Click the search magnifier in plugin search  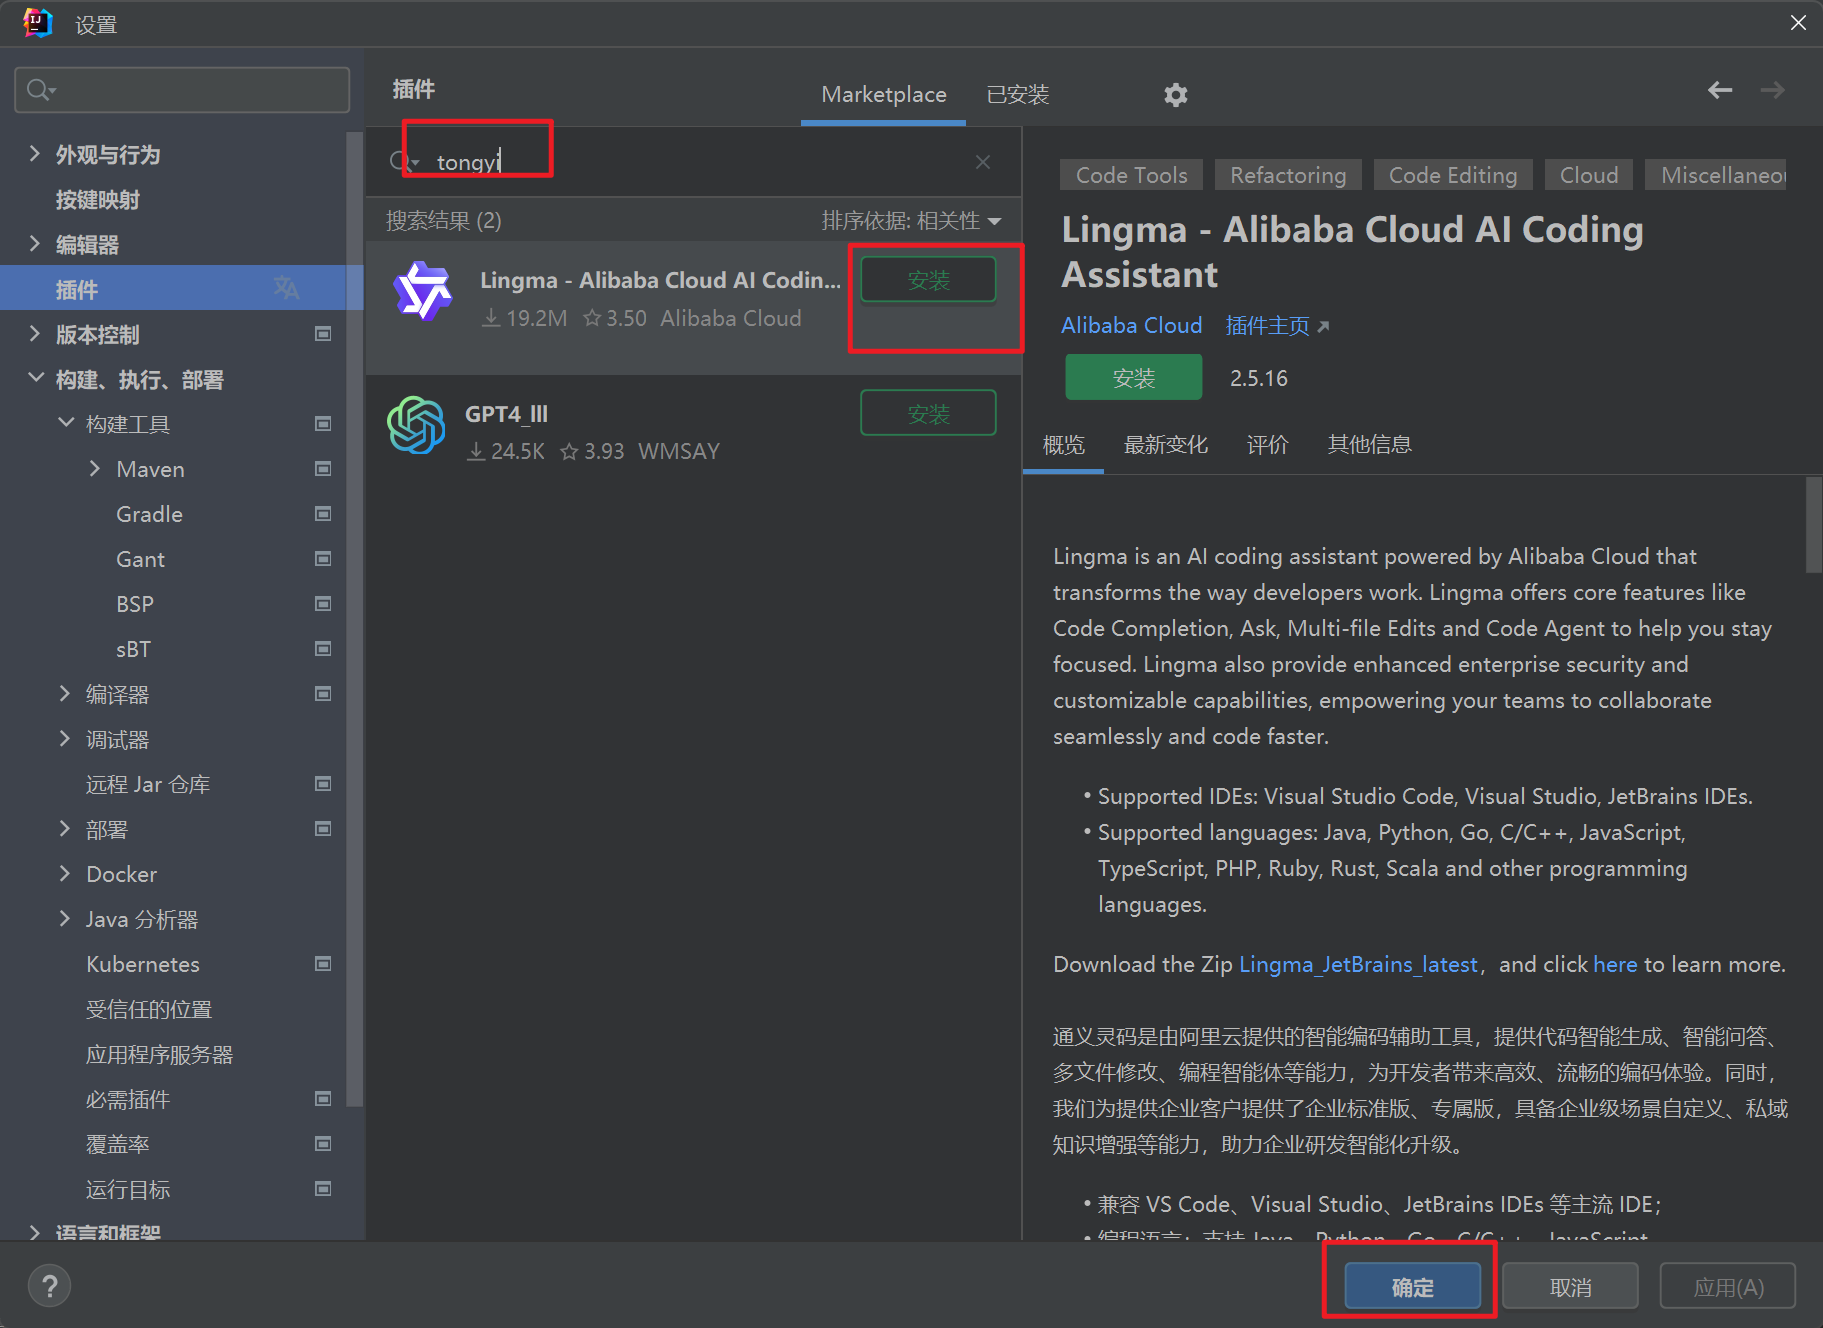402,162
